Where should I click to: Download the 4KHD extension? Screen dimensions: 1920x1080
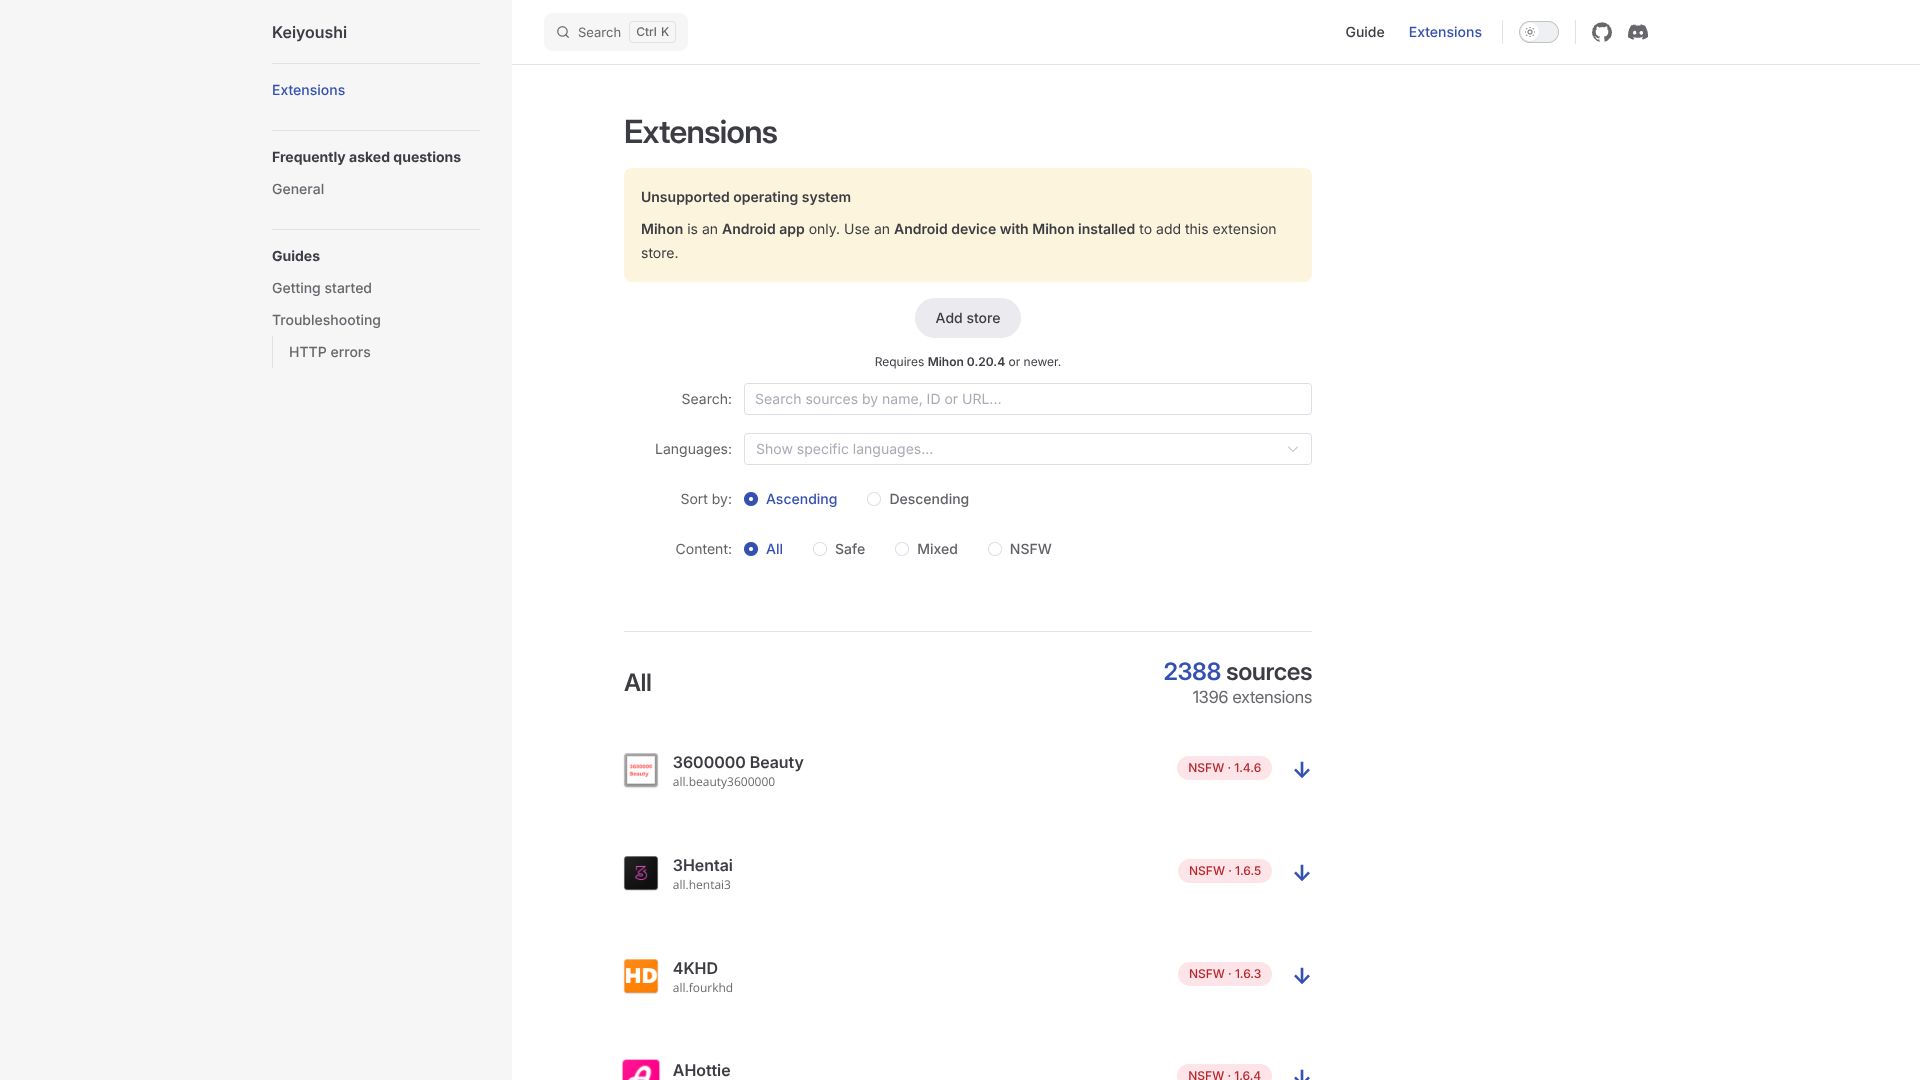1302,976
